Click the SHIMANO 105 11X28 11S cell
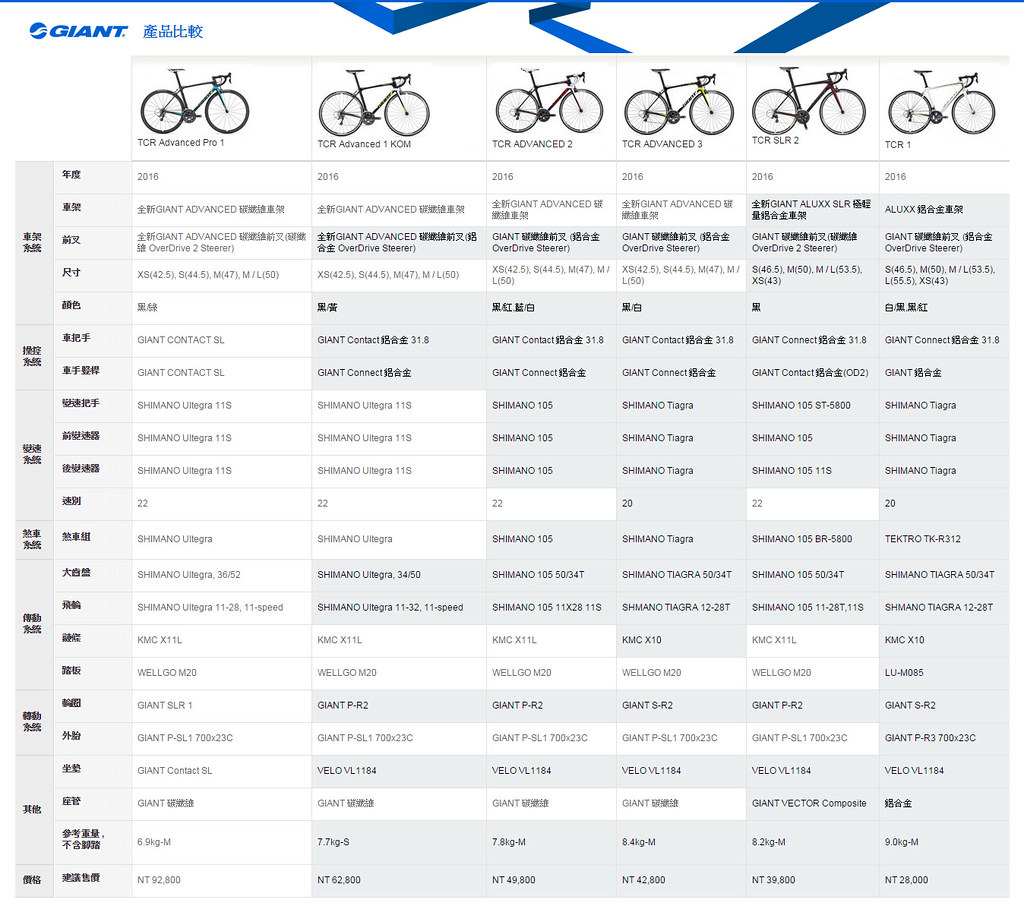 pos(551,607)
